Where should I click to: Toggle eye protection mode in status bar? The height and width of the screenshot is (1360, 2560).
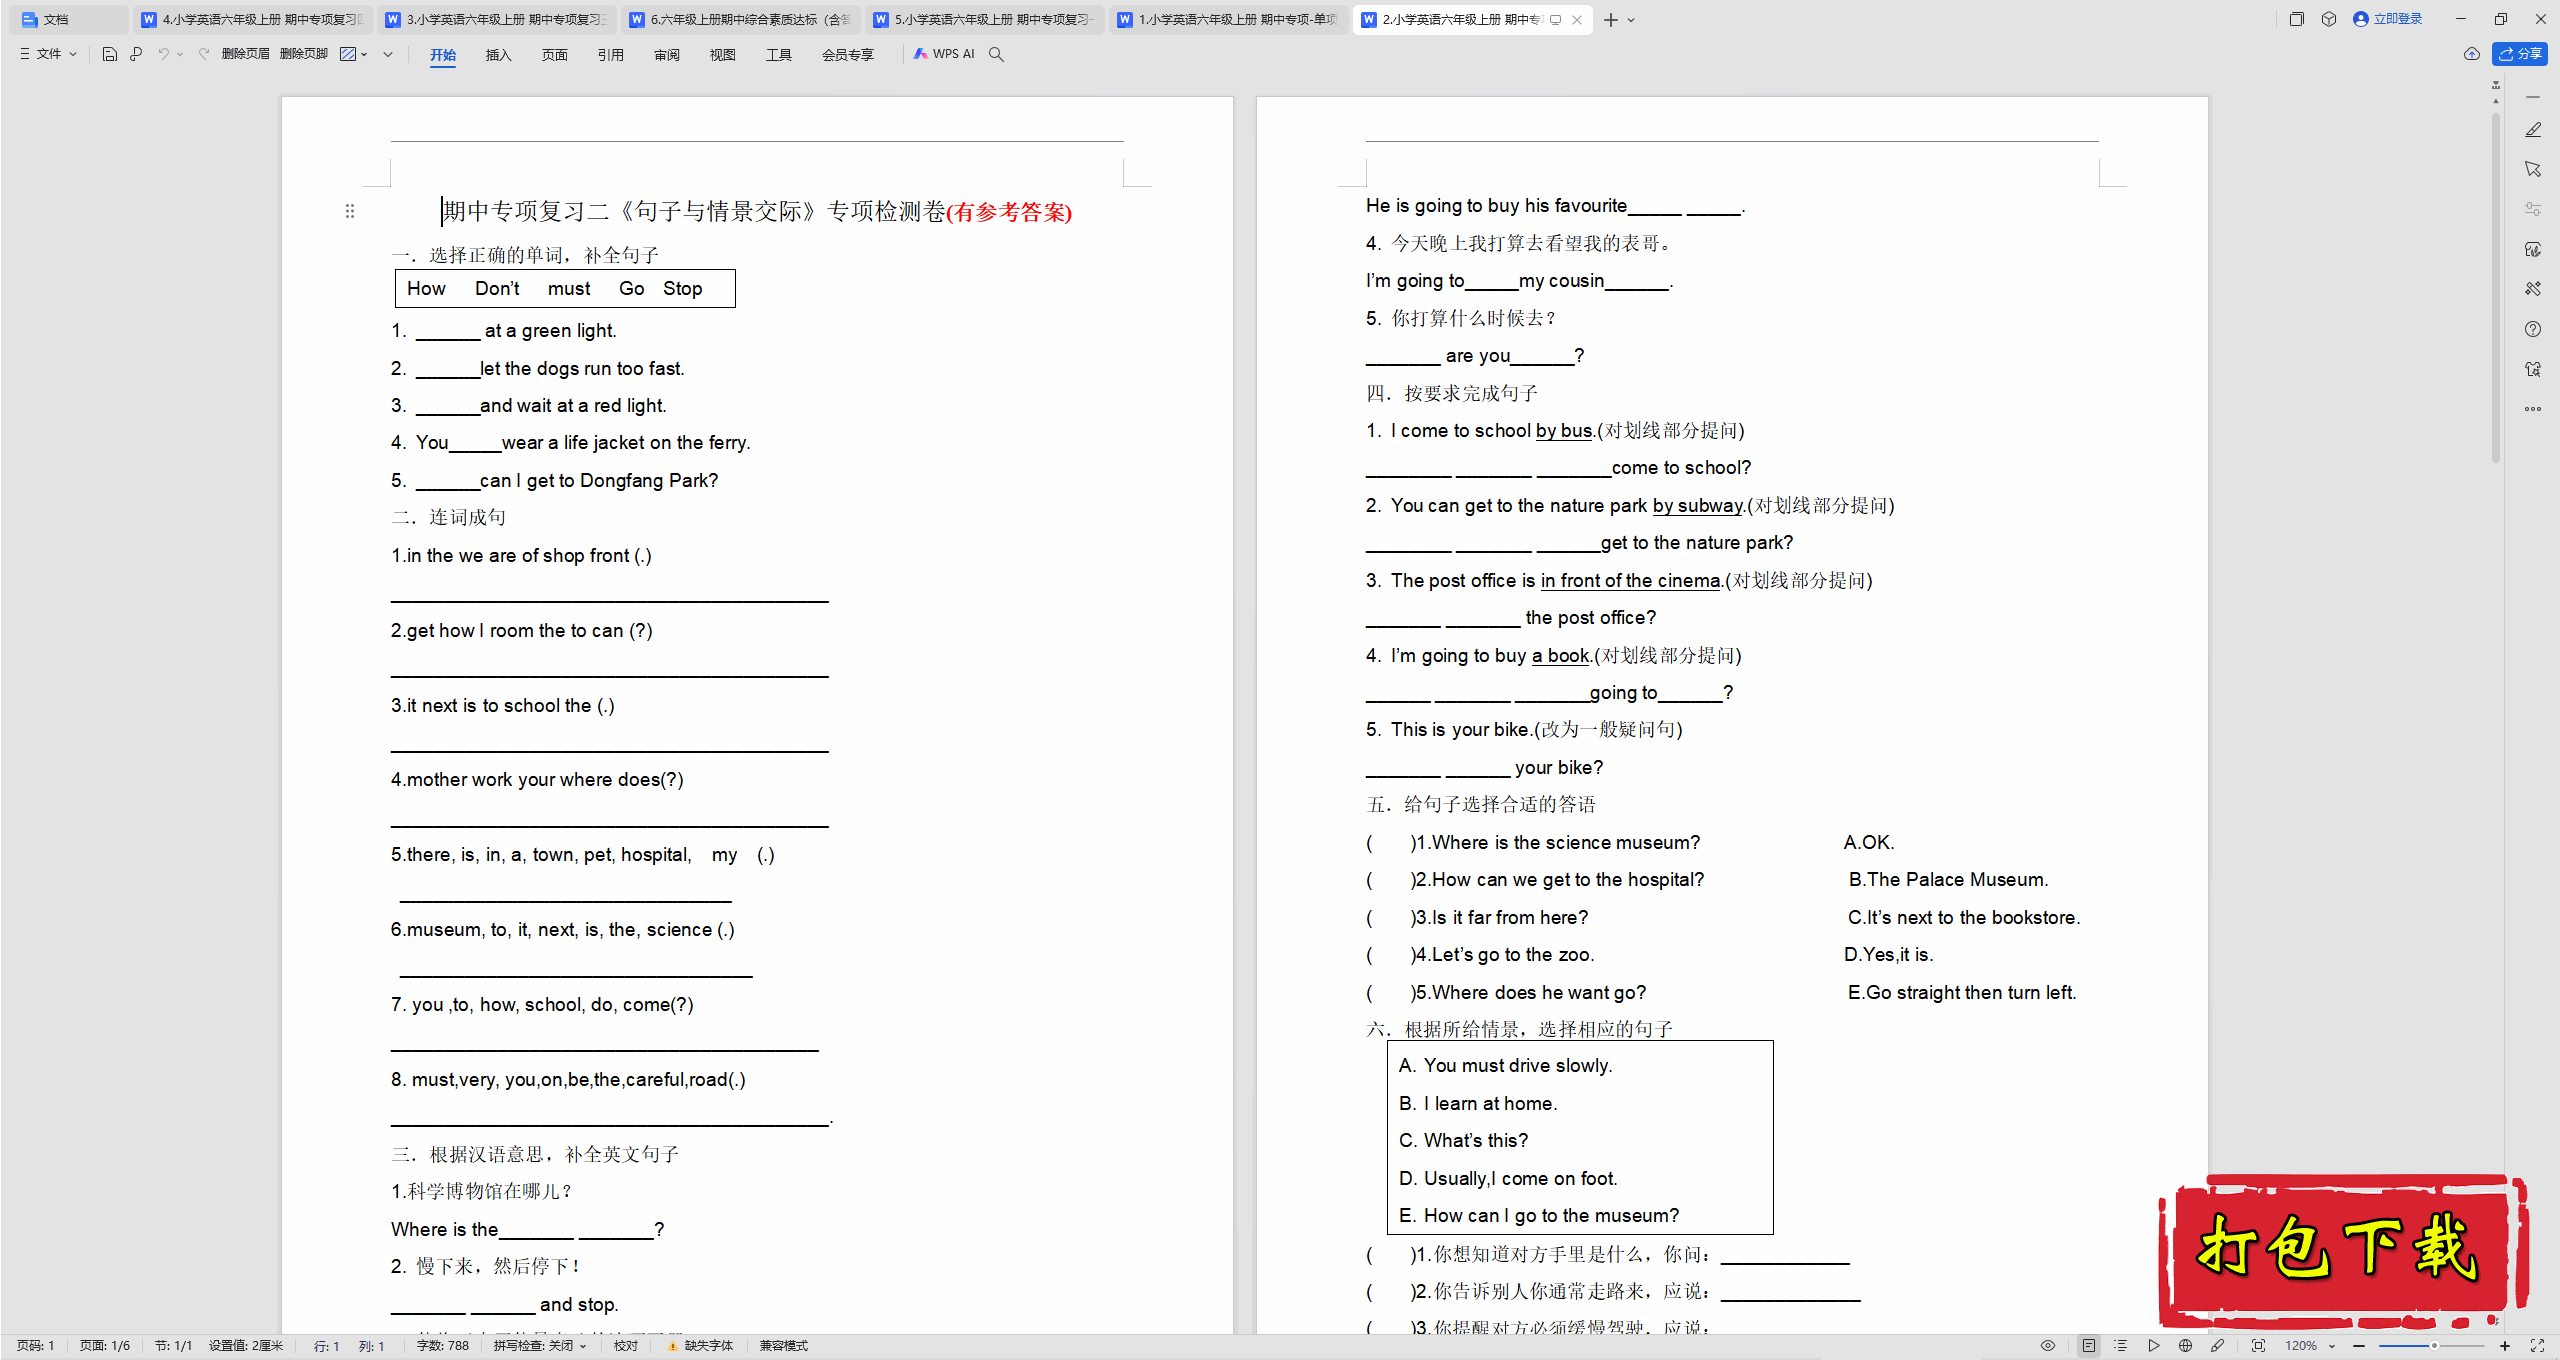click(x=2048, y=1346)
